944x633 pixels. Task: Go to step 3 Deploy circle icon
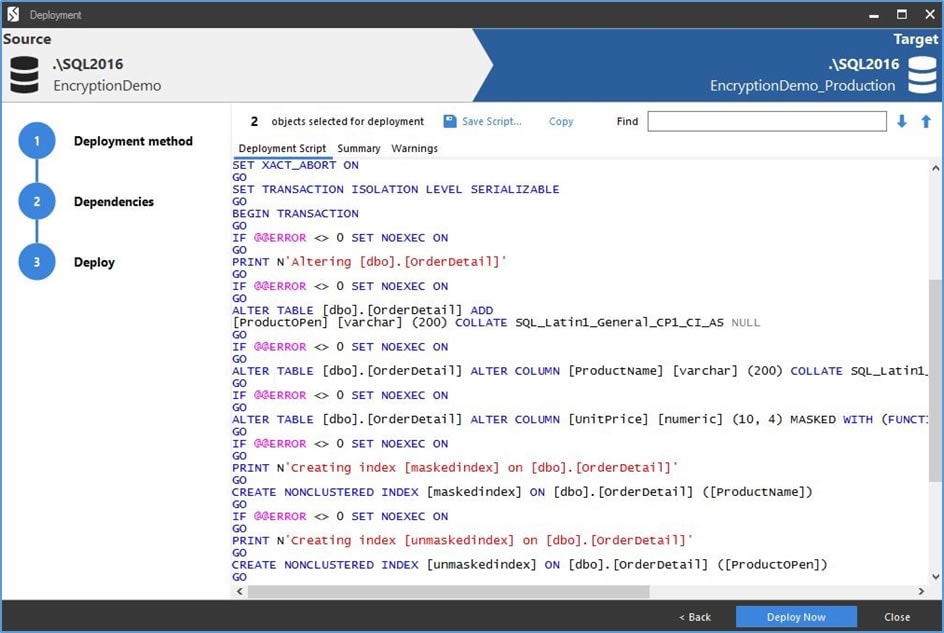[37, 262]
